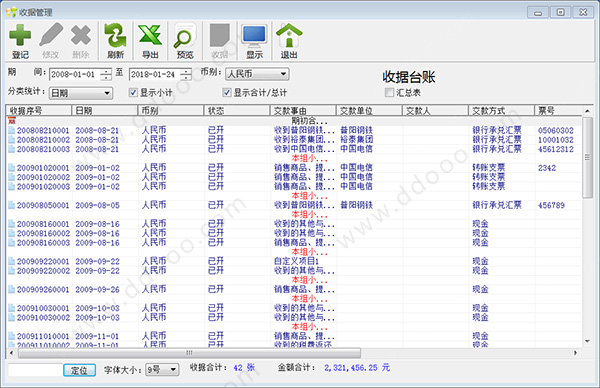Click ticket number 45612312
The height and width of the screenshot is (388, 600).
click(556, 149)
